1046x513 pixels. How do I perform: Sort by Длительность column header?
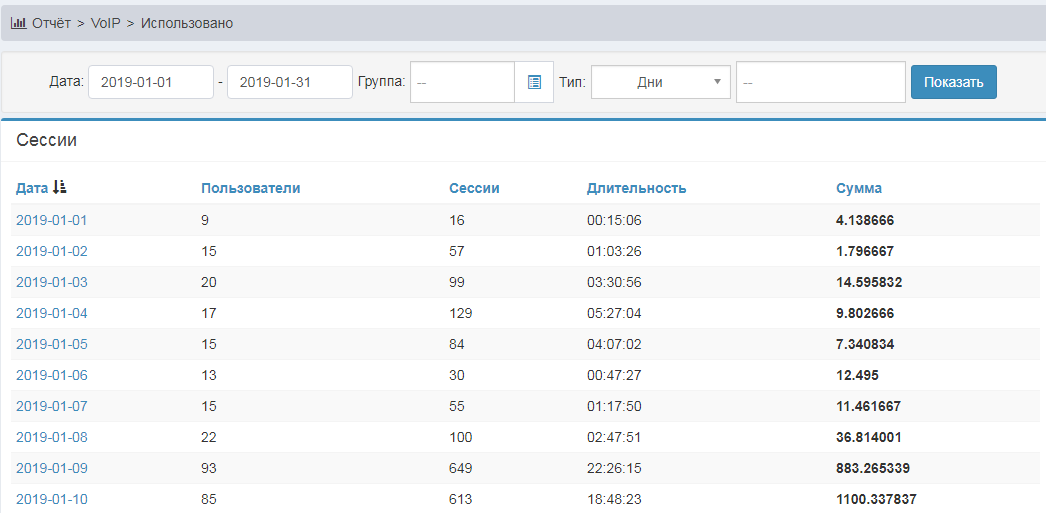pyautogui.click(x=636, y=188)
